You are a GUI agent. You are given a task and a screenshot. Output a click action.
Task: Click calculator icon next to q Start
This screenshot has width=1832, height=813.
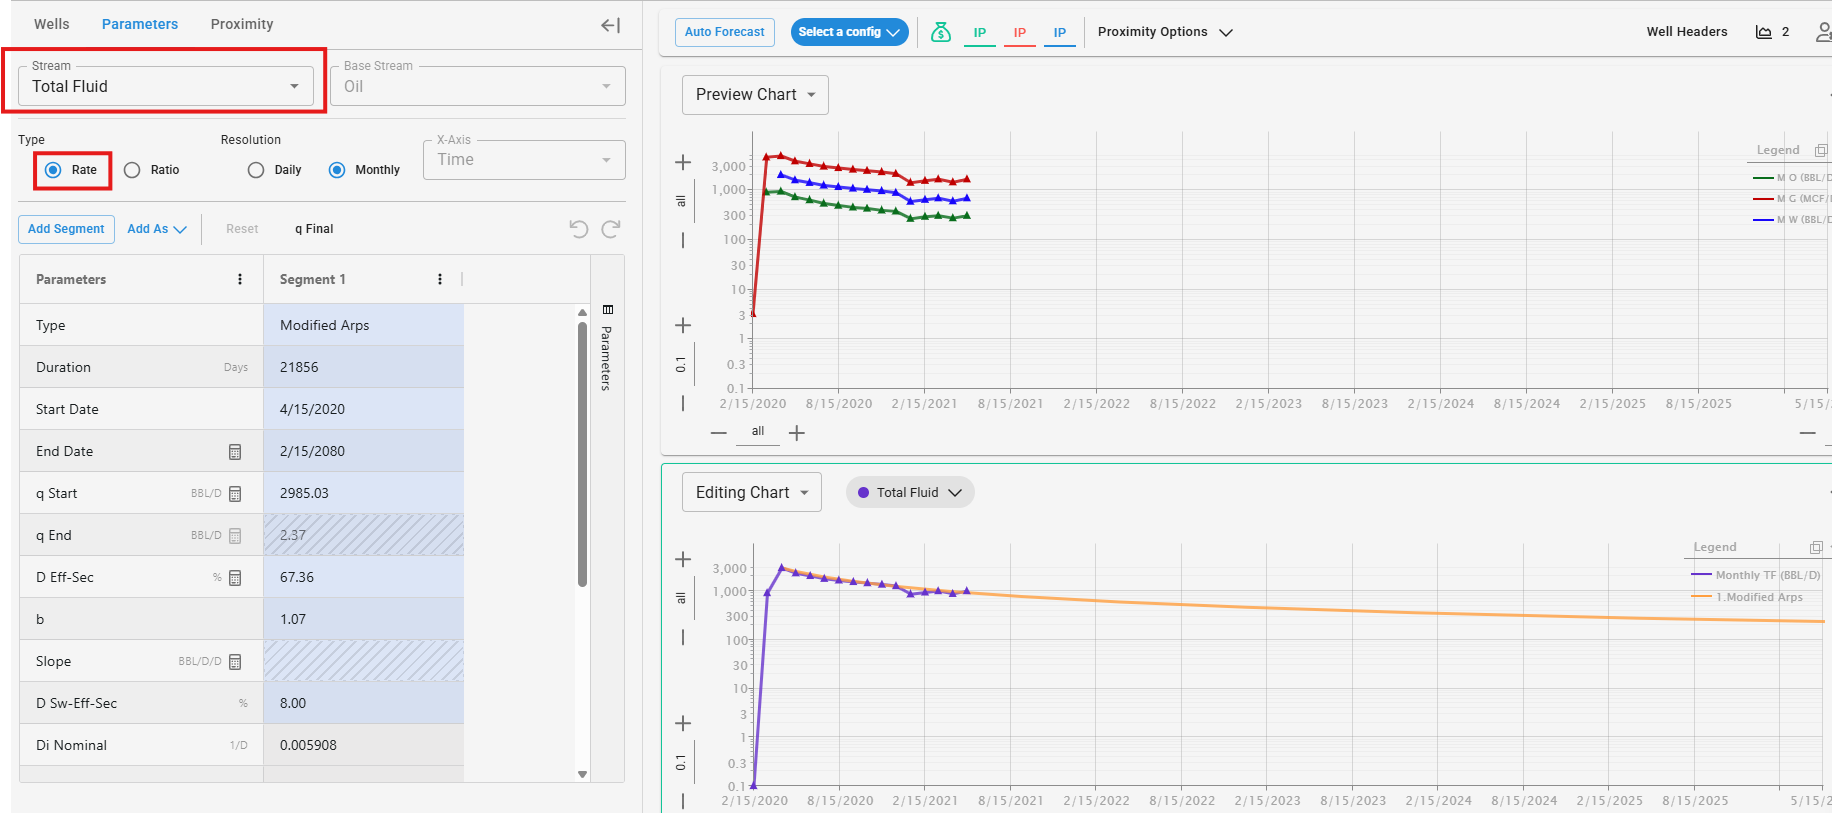click(235, 494)
